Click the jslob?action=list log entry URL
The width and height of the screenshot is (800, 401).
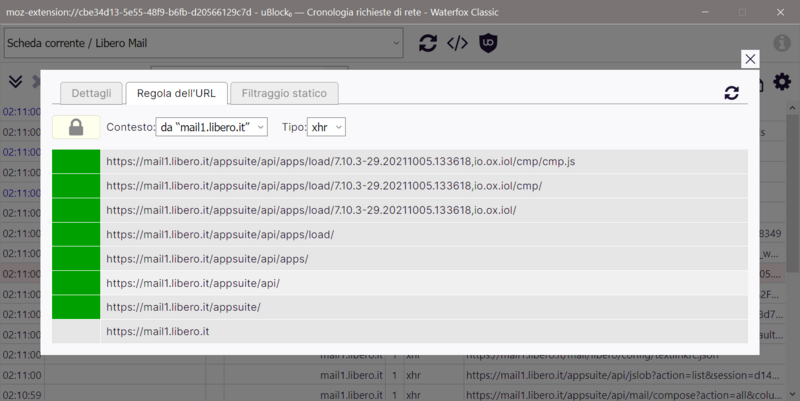pyautogui.click(x=623, y=375)
